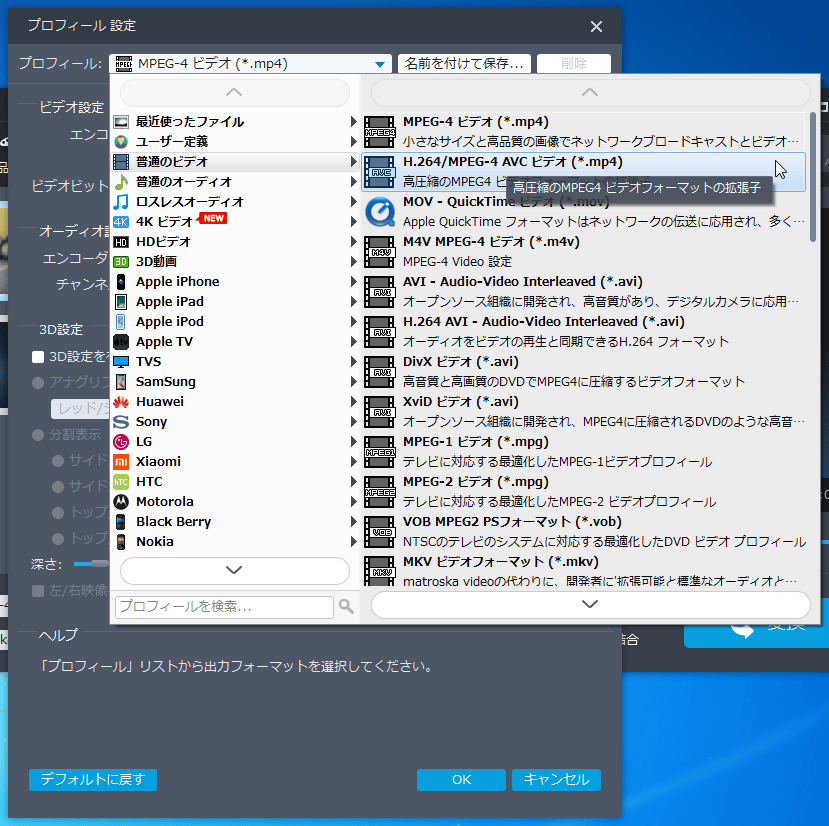This screenshot has width=829, height=826.
Task: Click the profile search input field
Action: click(x=224, y=607)
